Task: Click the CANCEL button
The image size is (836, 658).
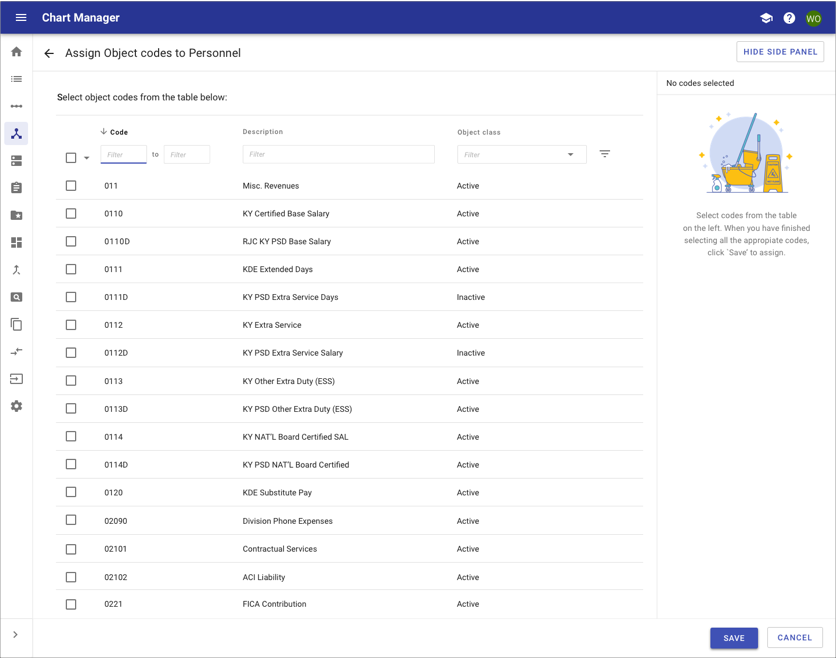Action: tap(794, 638)
